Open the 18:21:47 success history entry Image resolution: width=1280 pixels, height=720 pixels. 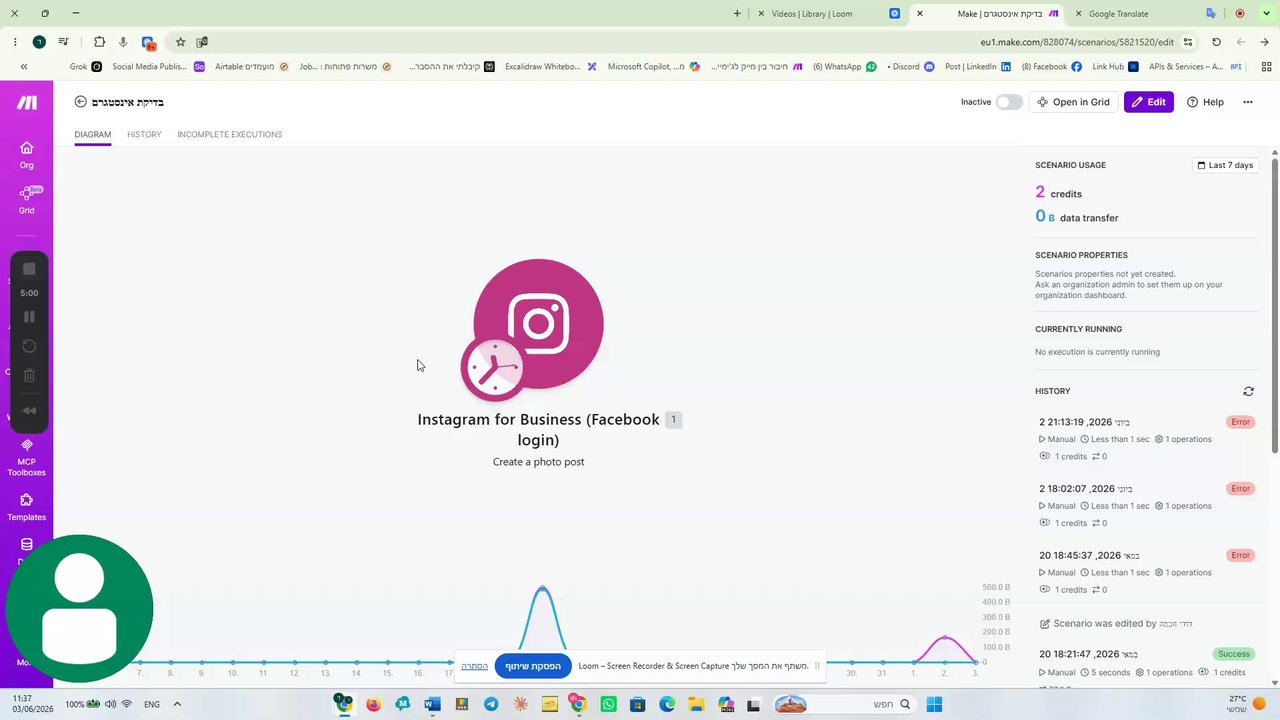[x=1146, y=663]
